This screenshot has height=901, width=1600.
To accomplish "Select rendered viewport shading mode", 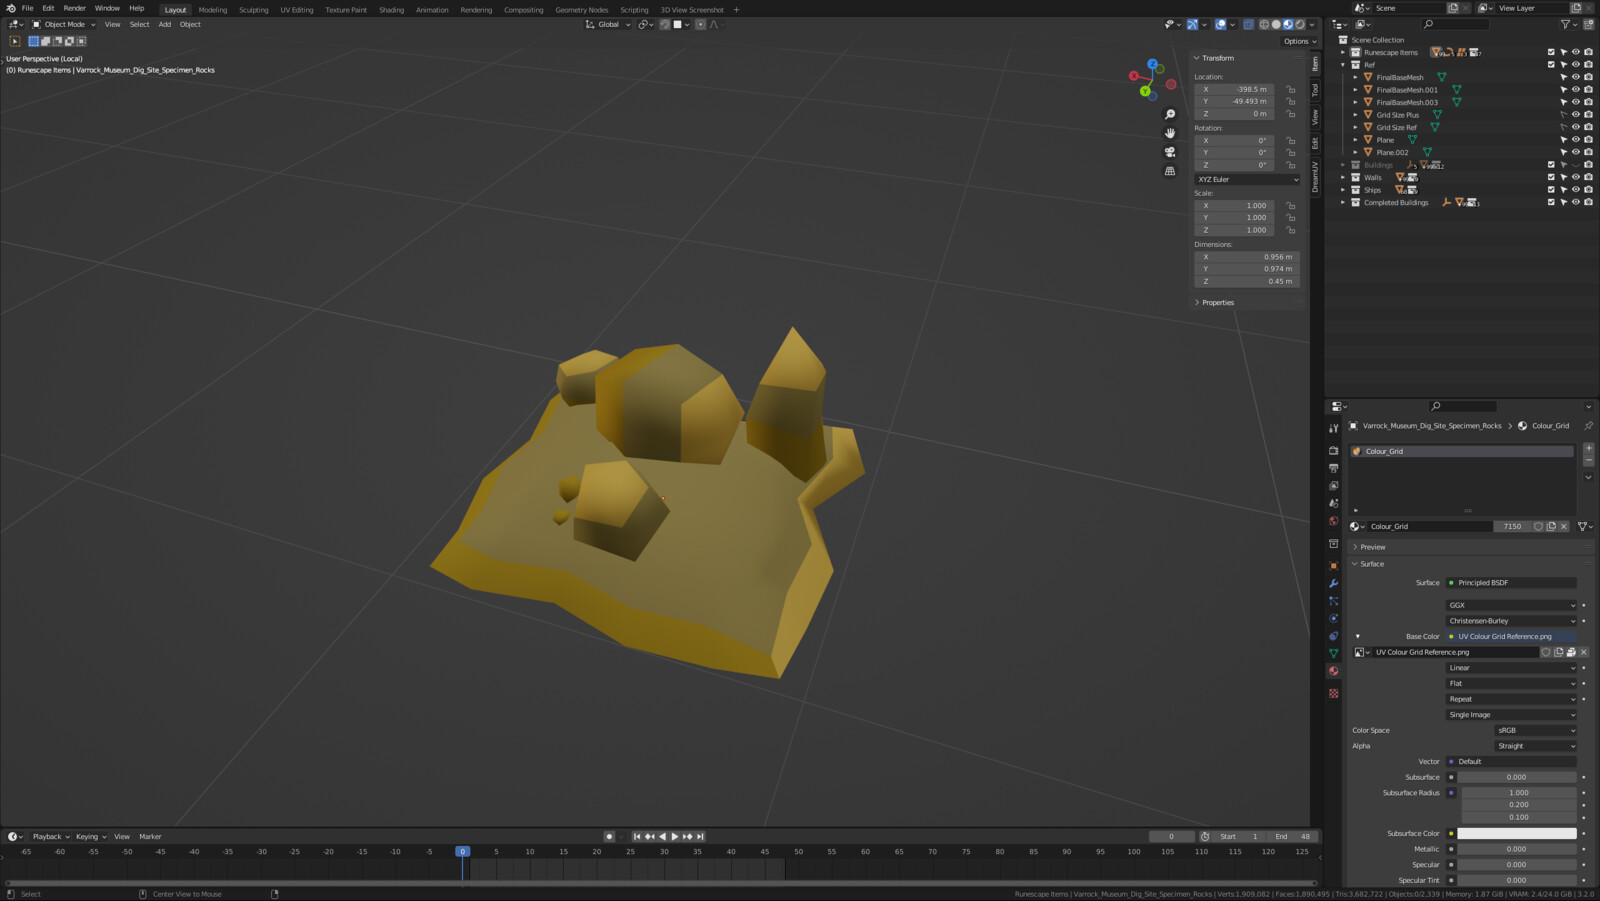I will (1300, 24).
